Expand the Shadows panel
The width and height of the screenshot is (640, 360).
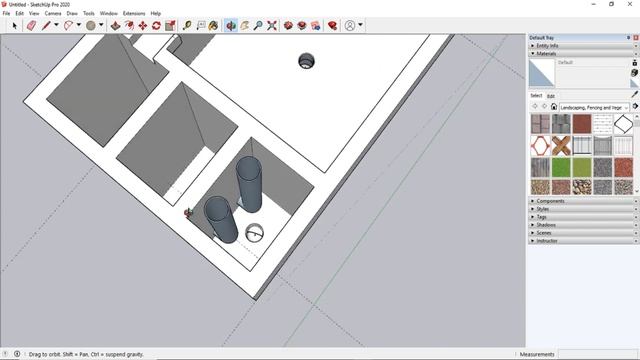[x=583, y=225]
